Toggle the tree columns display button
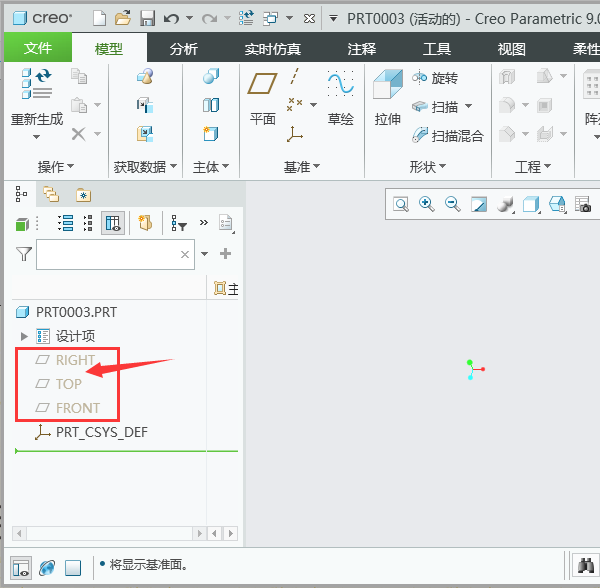The height and width of the screenshot is (588, 600). tap(113, 223)
